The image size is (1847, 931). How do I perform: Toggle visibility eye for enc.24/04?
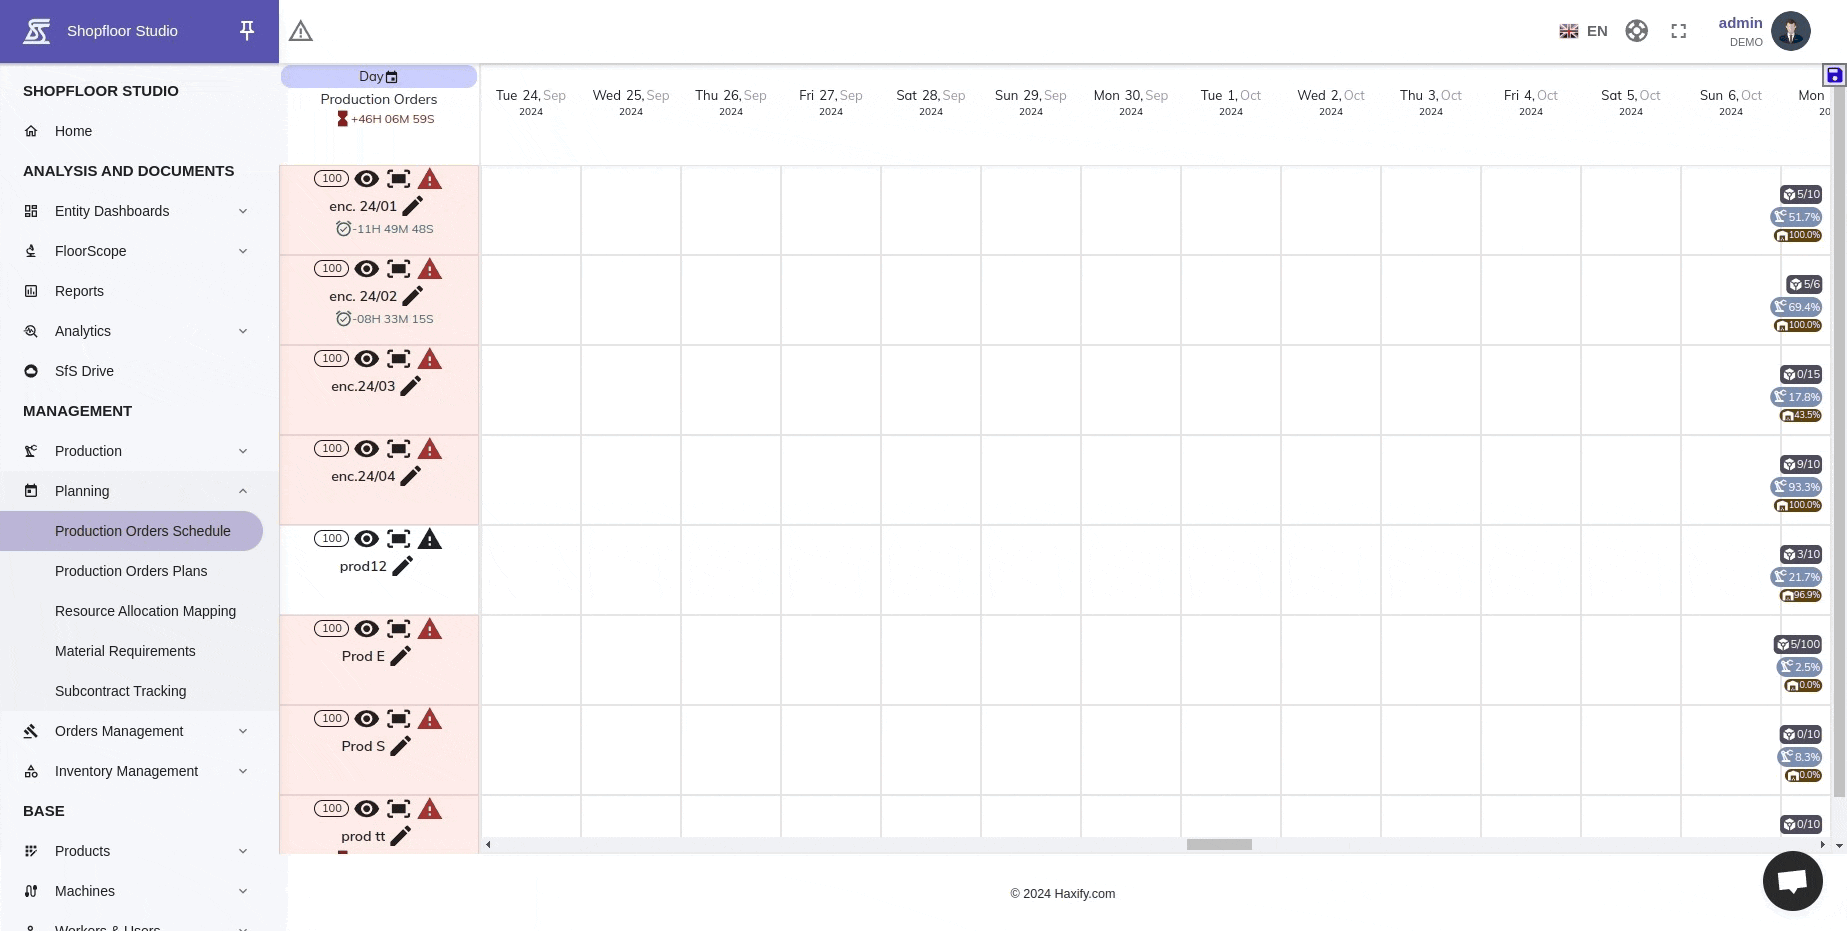click(x=367, y=449)
